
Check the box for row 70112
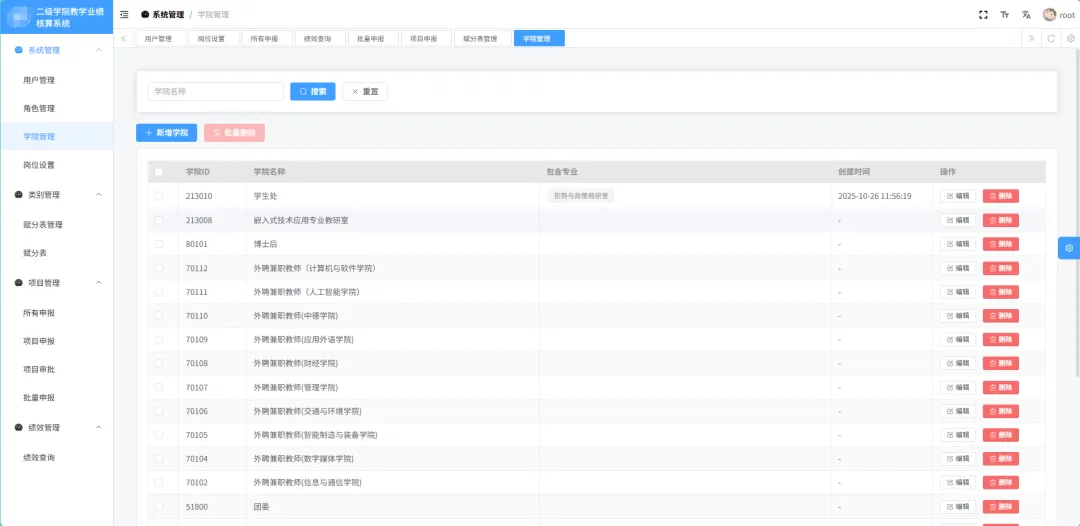click(159, 268)
